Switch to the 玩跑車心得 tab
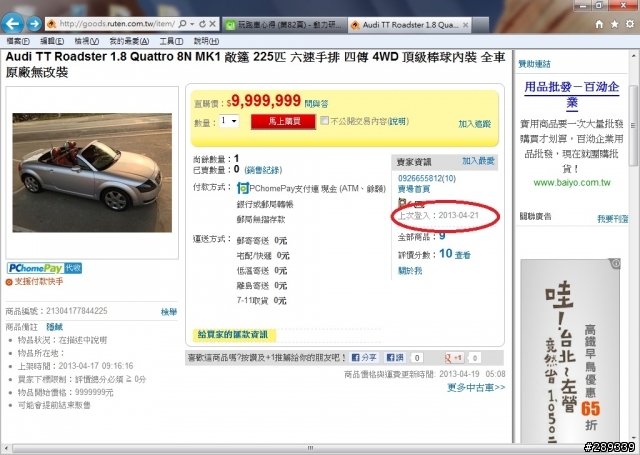Screen dimensions: 640x455 tap(284, 25)
